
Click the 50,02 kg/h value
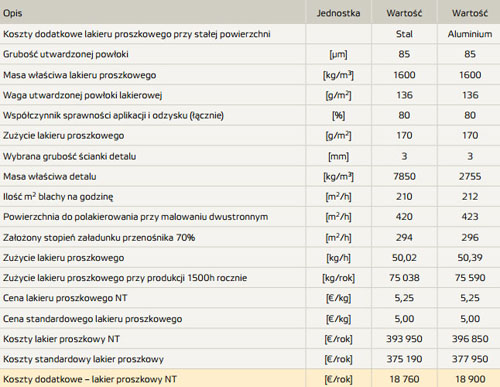click(404, 257)
